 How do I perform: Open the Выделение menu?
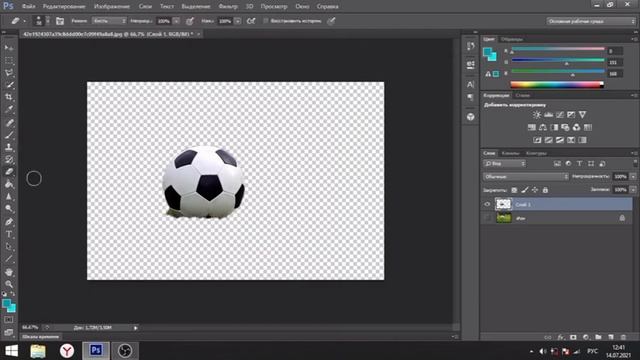[x=196, y=7]
